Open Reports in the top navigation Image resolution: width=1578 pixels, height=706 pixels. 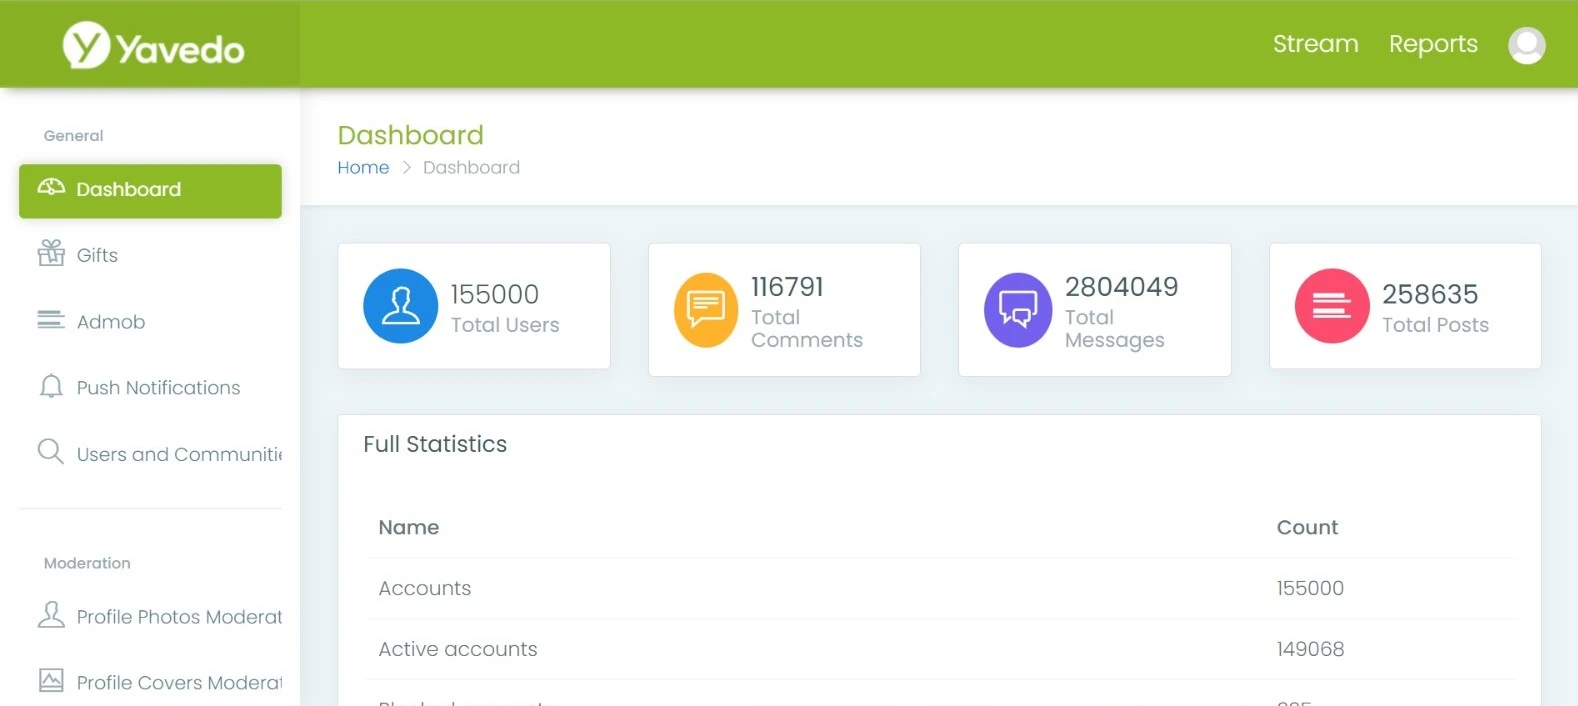[x=1432, y=44]
